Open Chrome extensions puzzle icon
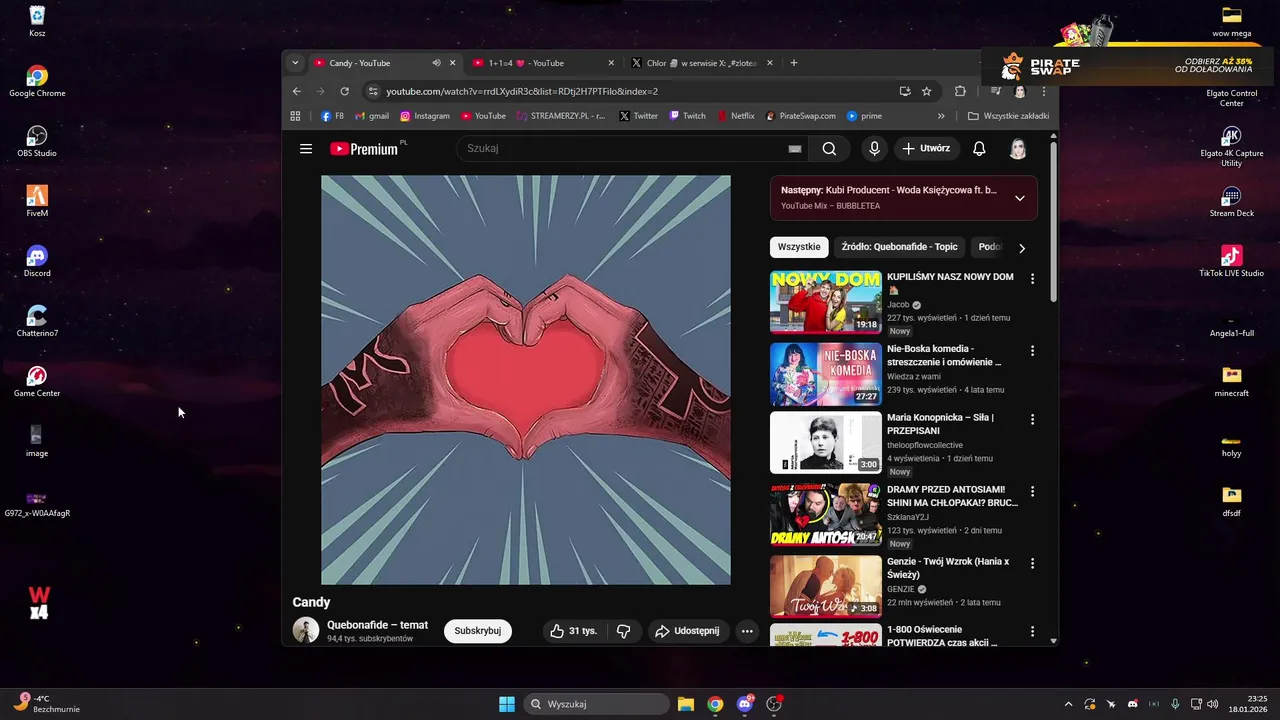The image size is (1280, 720). tap(960, 91)
